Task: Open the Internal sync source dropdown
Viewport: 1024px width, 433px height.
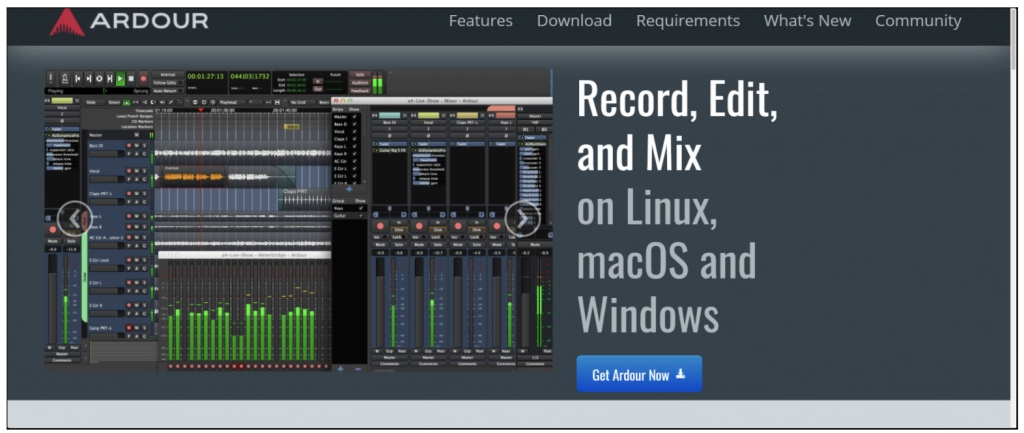Action: click(x=167, y=73)
